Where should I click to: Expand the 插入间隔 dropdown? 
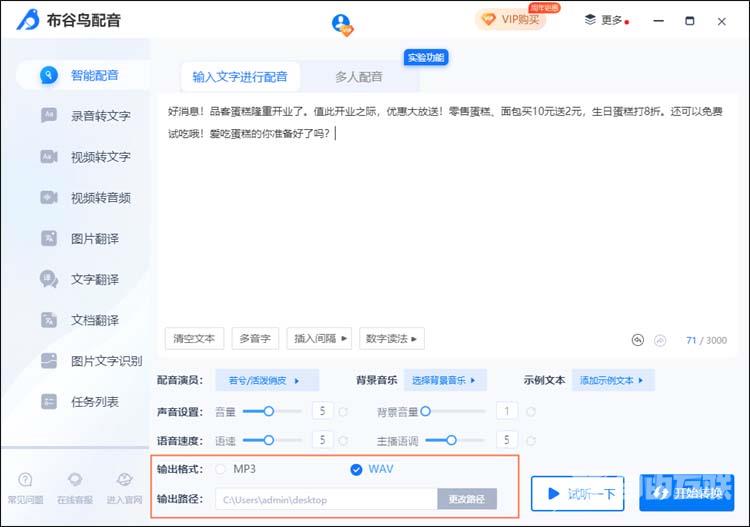pos(320,339)
